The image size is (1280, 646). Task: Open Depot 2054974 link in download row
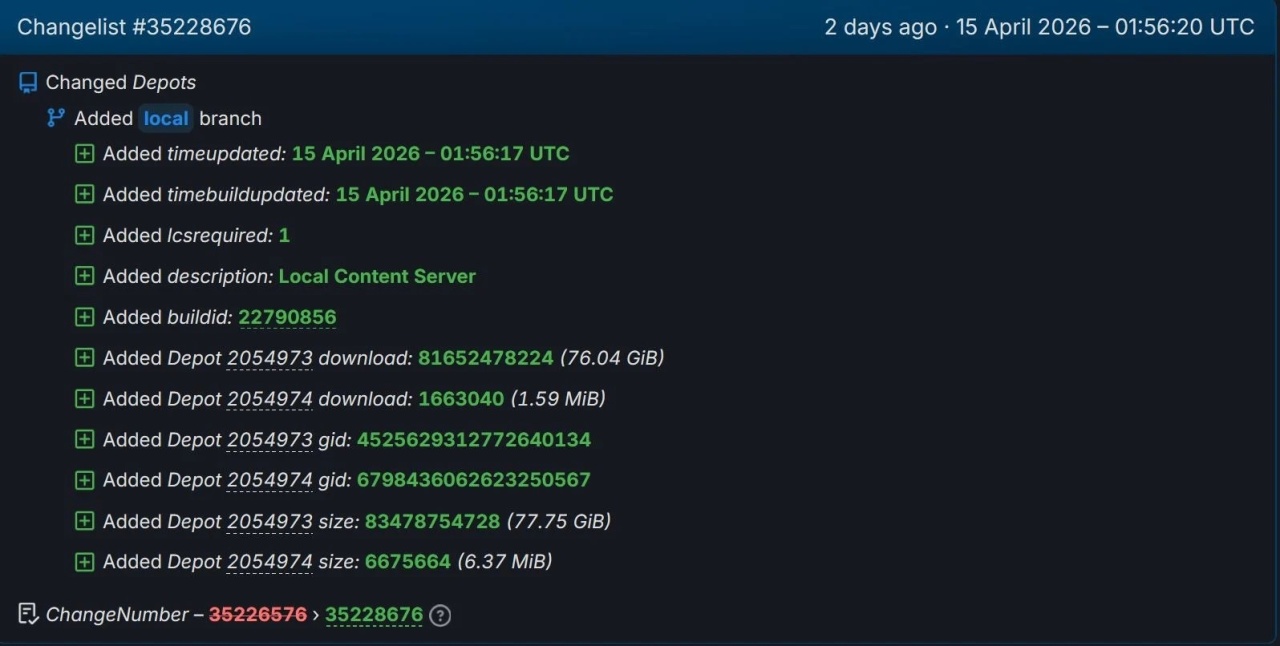click(x=270, y=399)
